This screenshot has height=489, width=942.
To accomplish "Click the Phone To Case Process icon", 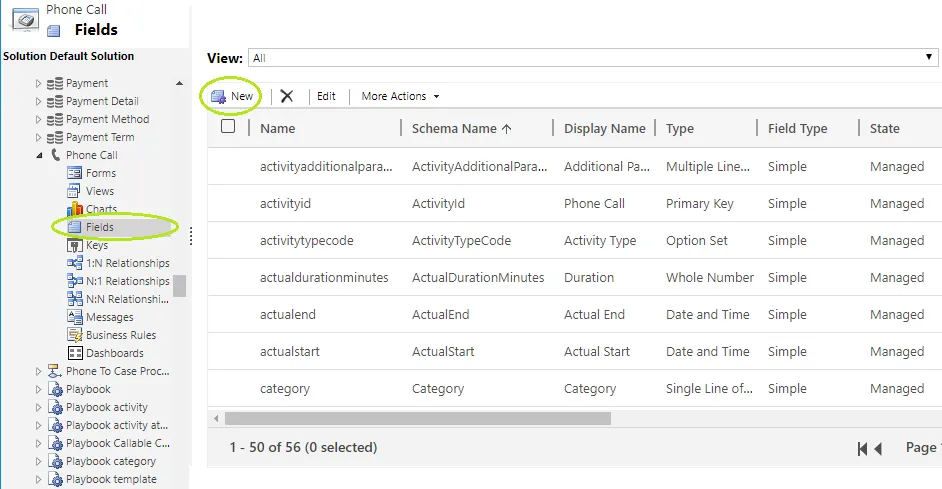I will point(55,371).
